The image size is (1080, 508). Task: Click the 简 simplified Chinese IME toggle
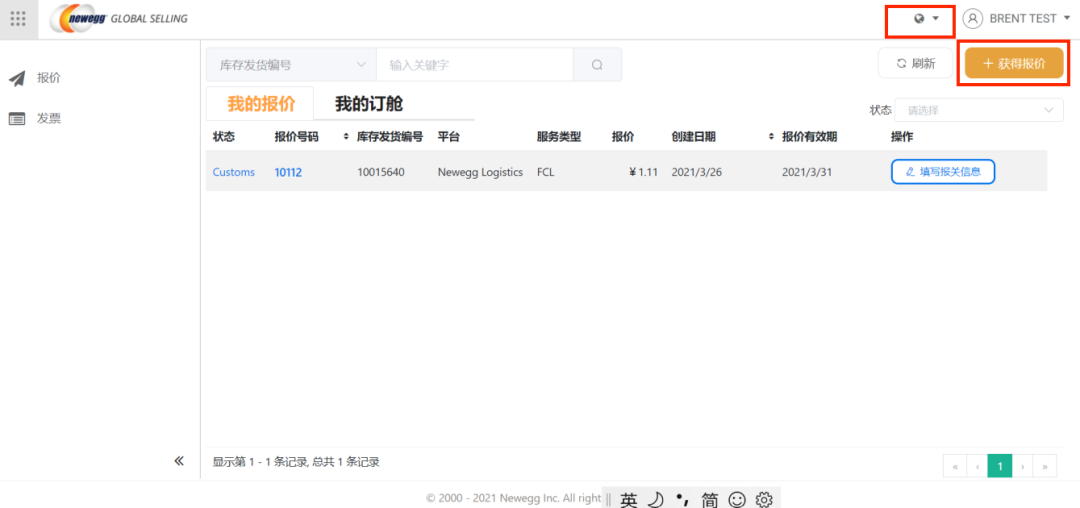[709, 500]
